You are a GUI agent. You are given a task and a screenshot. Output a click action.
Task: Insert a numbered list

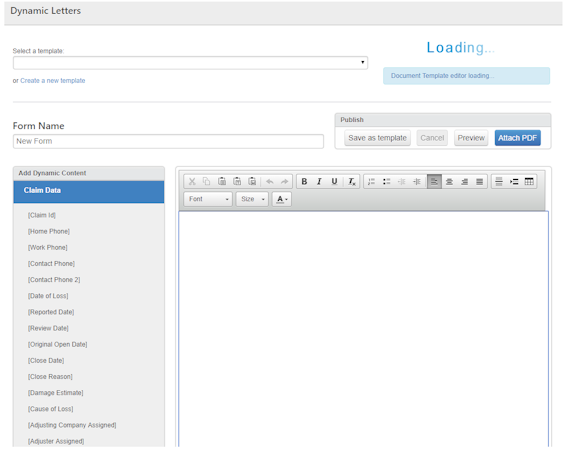[x=371, y=181]
